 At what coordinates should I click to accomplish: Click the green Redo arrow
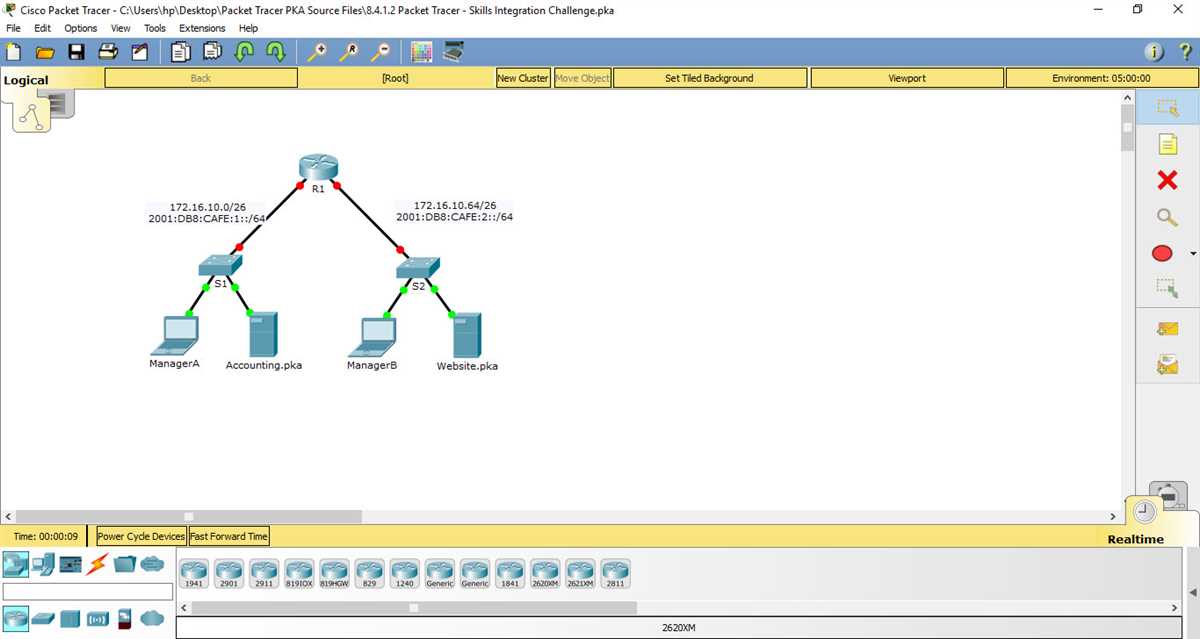click(x=276, y=52)
